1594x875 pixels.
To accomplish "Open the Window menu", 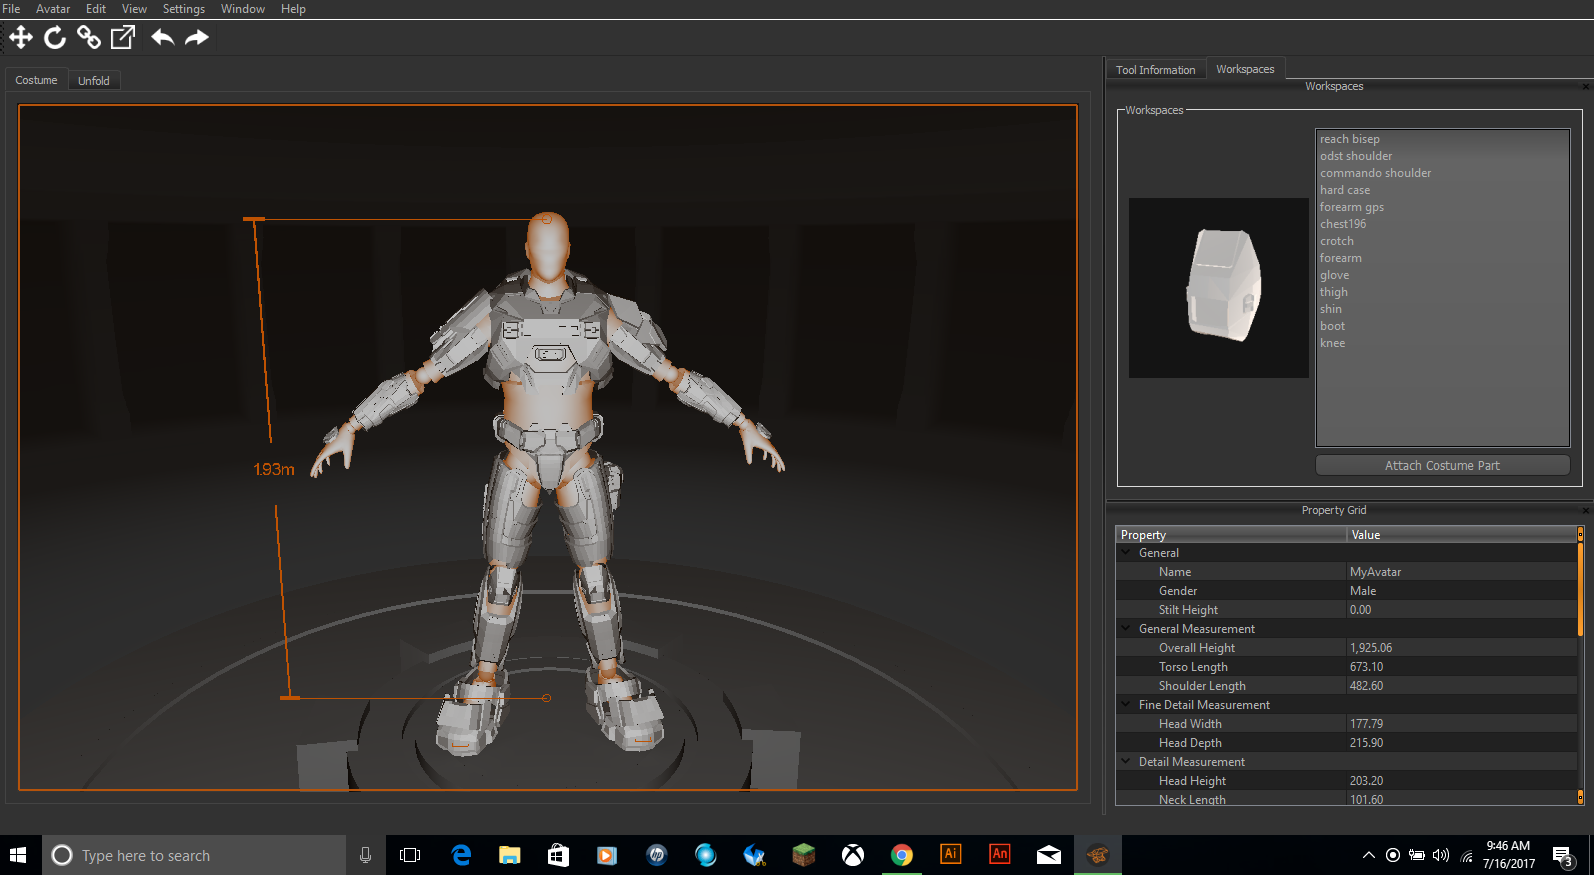I will (243, 9).
